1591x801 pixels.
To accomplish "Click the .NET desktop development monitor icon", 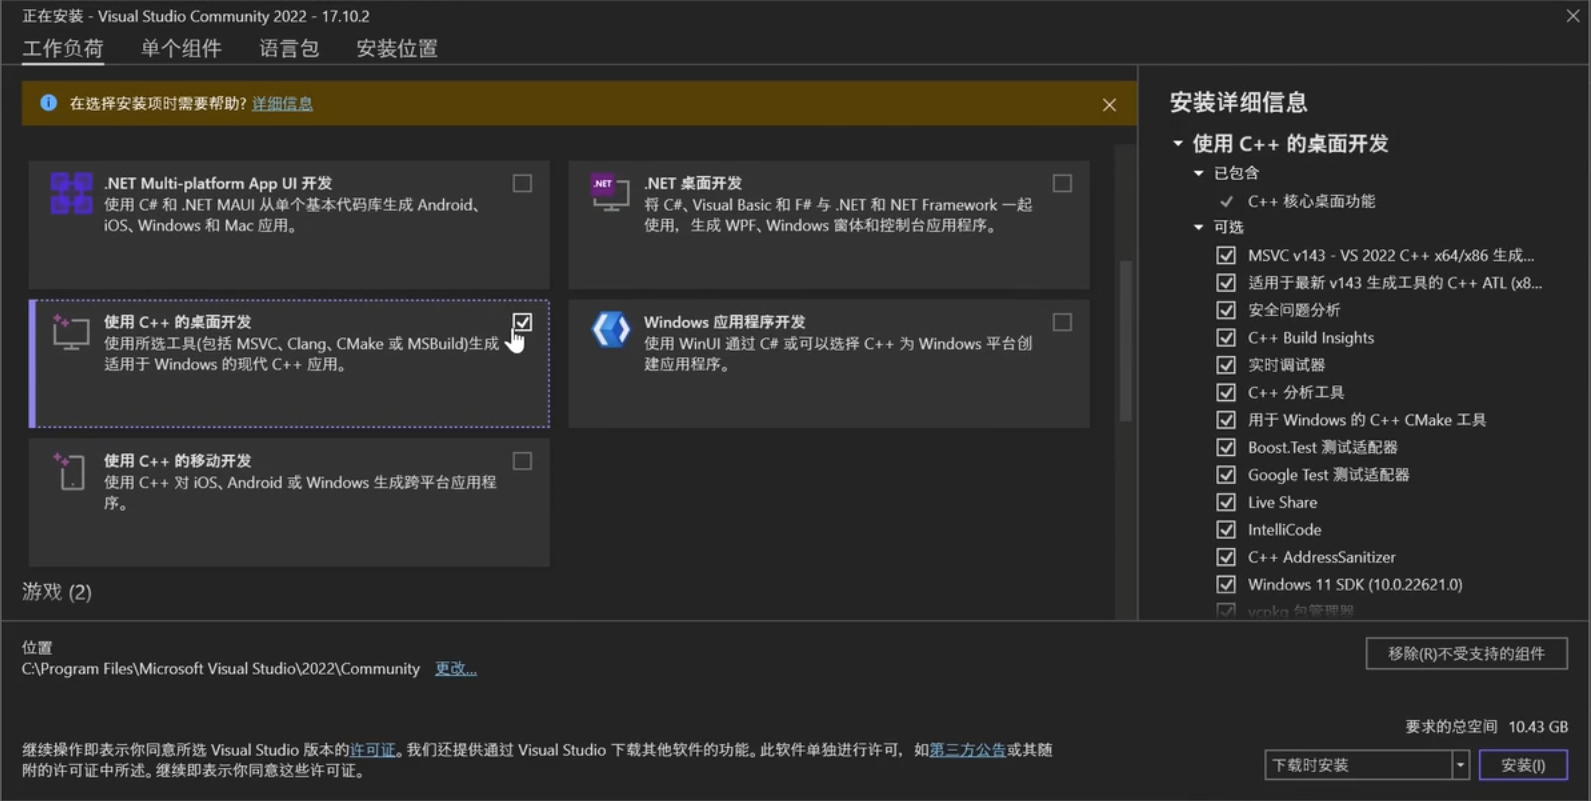I will pyautogui.click(x=610, y=192).
